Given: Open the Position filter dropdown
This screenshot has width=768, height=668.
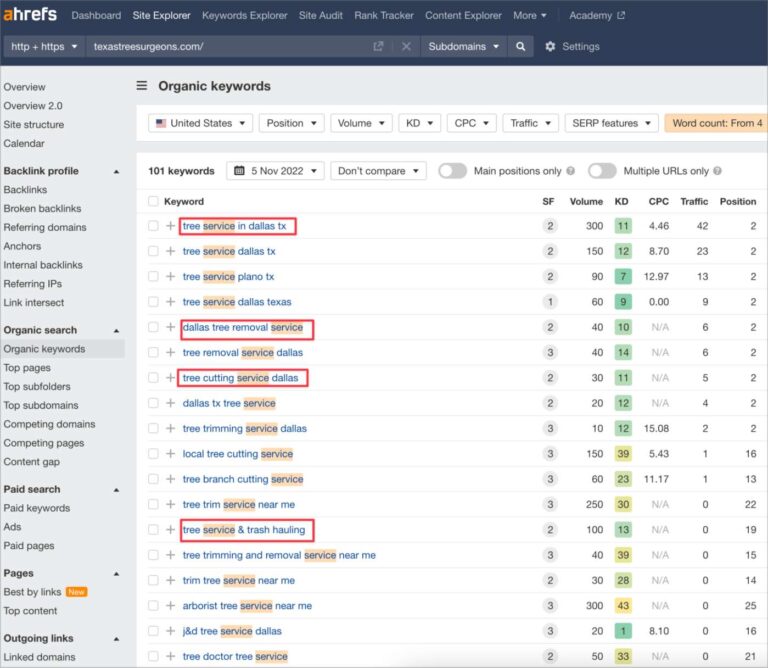Looking at the screenshot, I should click(x=291, y=123).
